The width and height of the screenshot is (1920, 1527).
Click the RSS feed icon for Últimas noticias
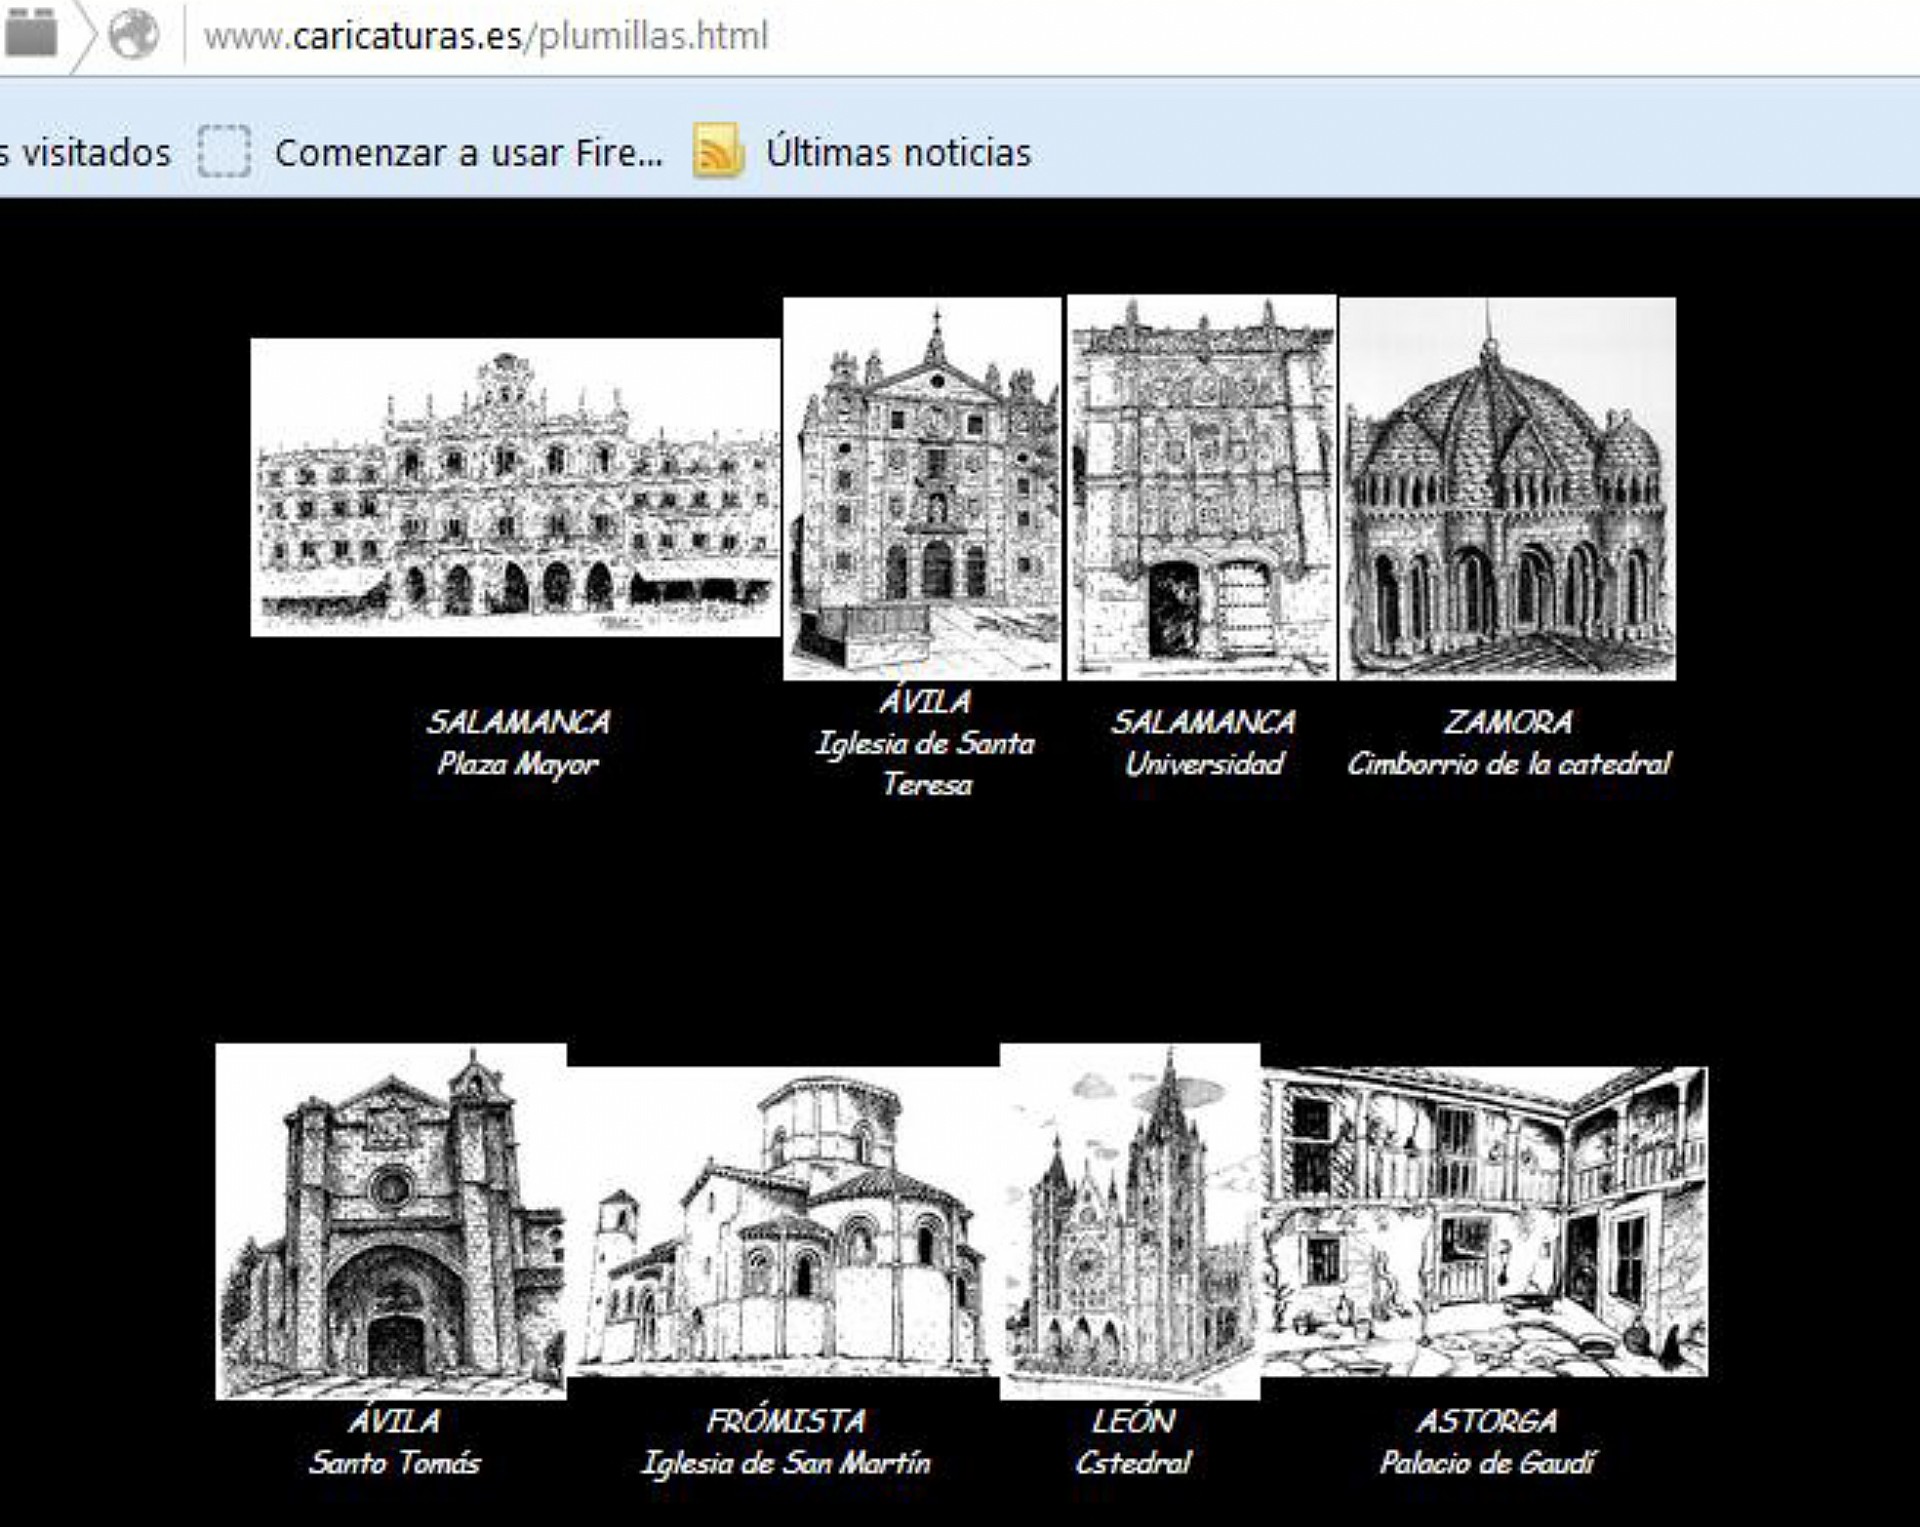click(x=718, y=152)
